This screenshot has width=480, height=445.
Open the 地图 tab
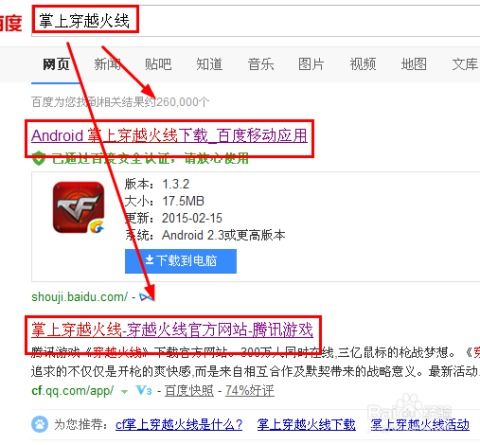pos(414,64)
